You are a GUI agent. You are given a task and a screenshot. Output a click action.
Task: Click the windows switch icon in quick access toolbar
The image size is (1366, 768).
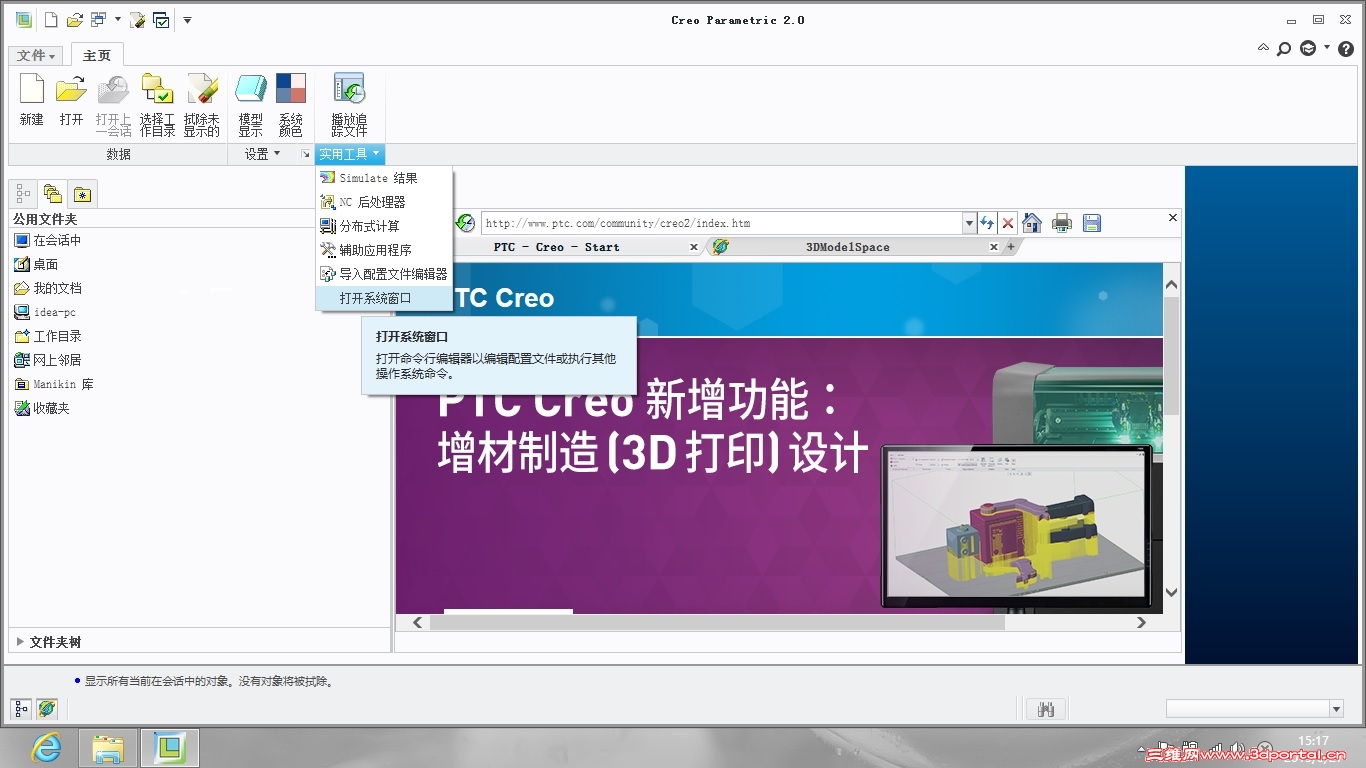click(x=98, y=20)
